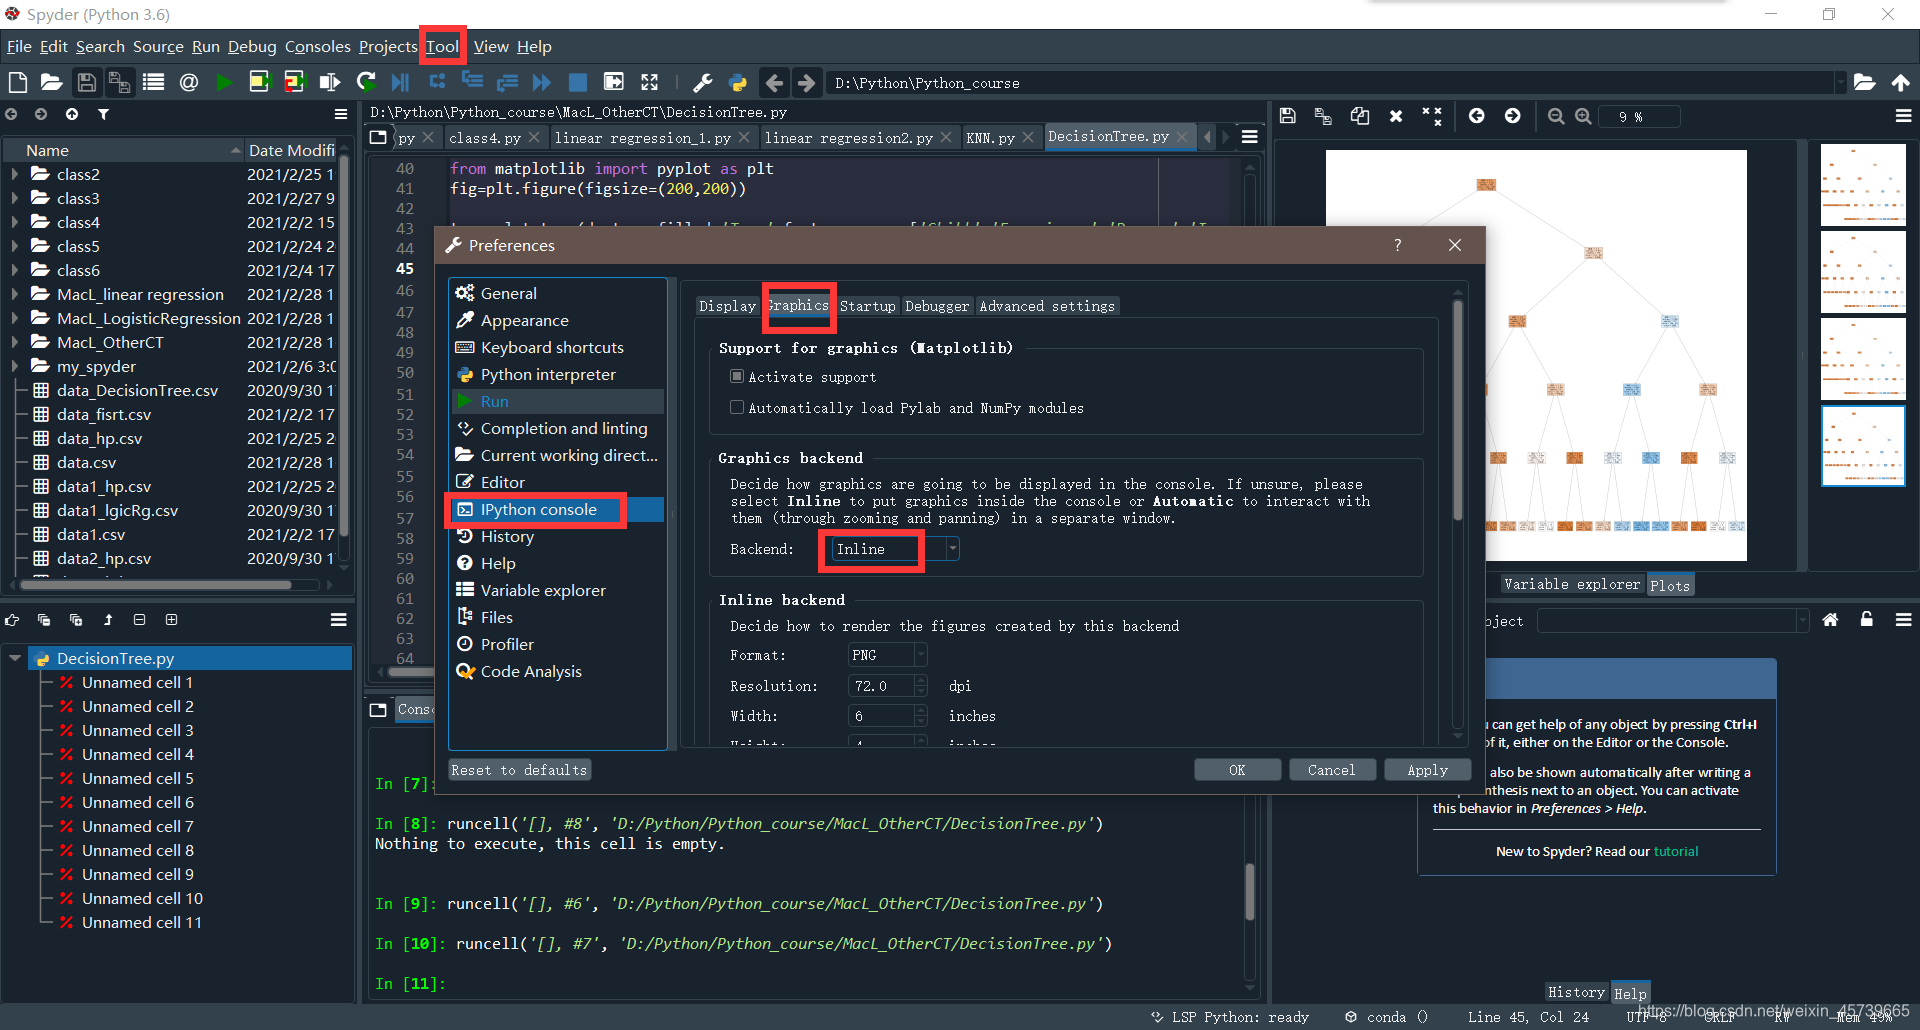
Task: Open the editor tab browse menu button
Action: coord(1250,137)
